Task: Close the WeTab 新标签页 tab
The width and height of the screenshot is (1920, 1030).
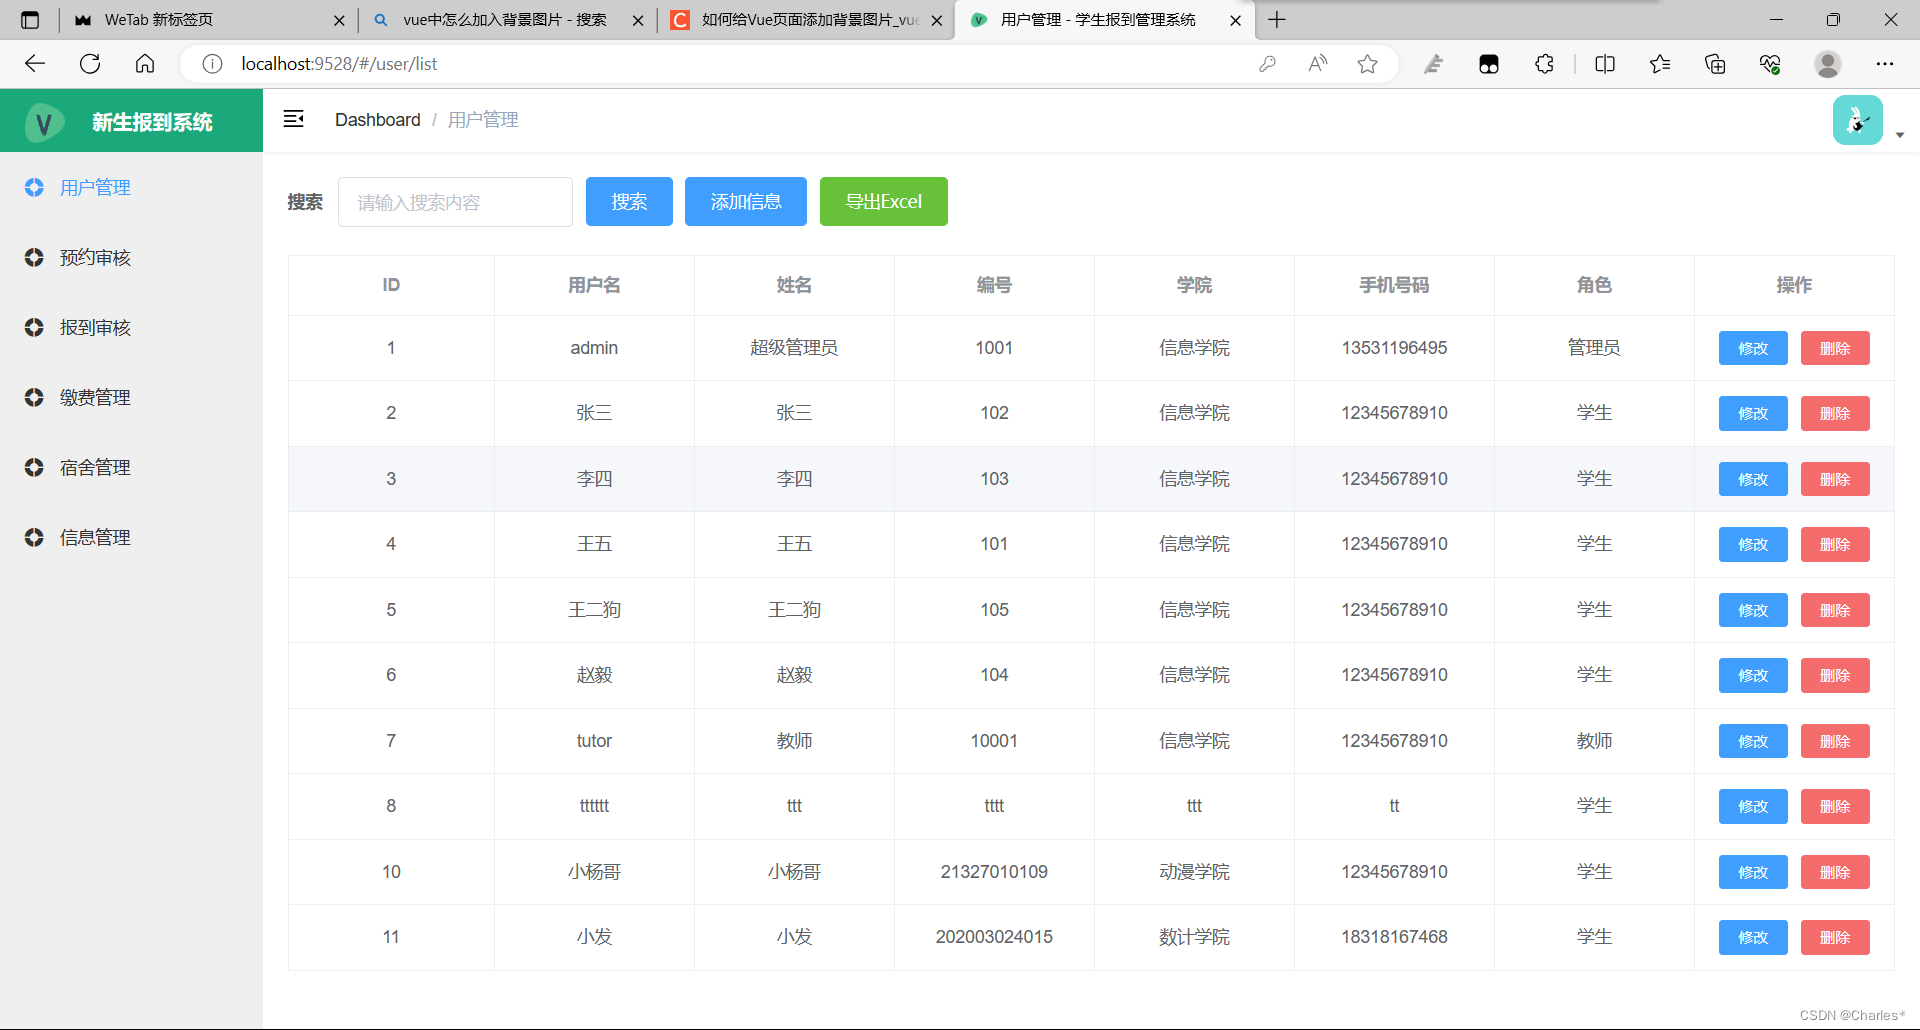Action: (339, 20)
